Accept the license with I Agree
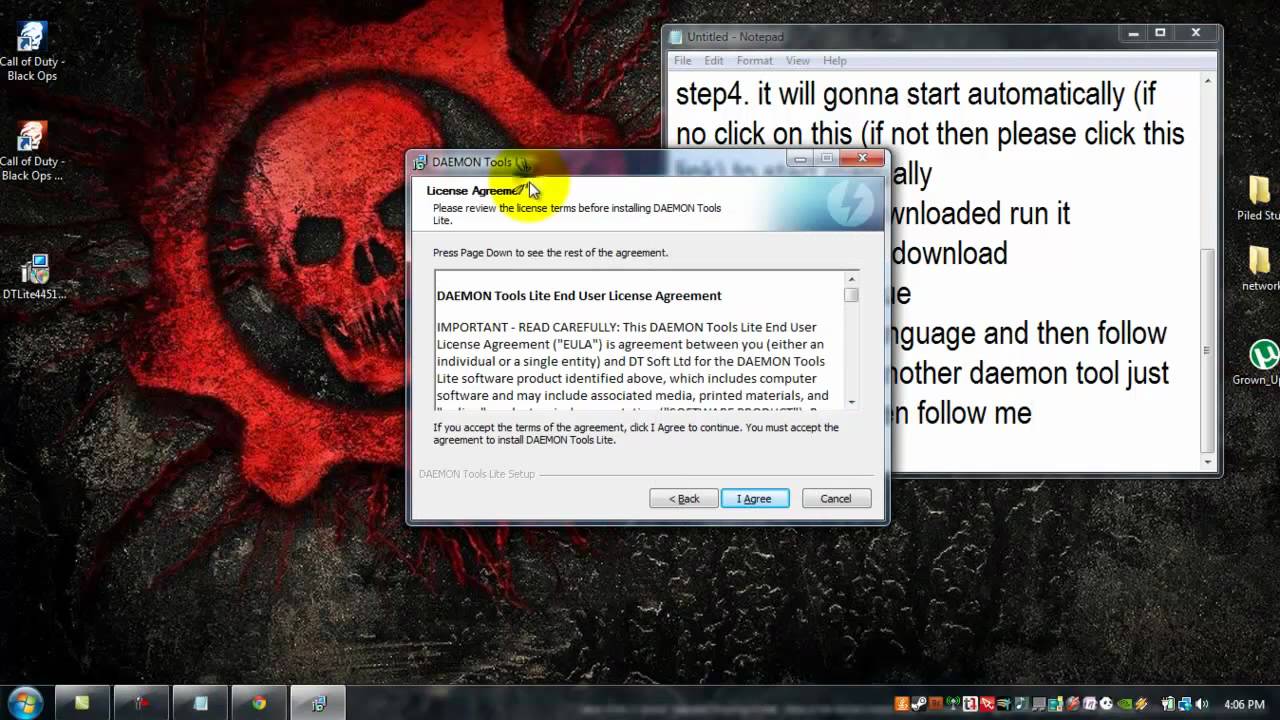Screen dimensions: 1280x720 pos(755,498)
